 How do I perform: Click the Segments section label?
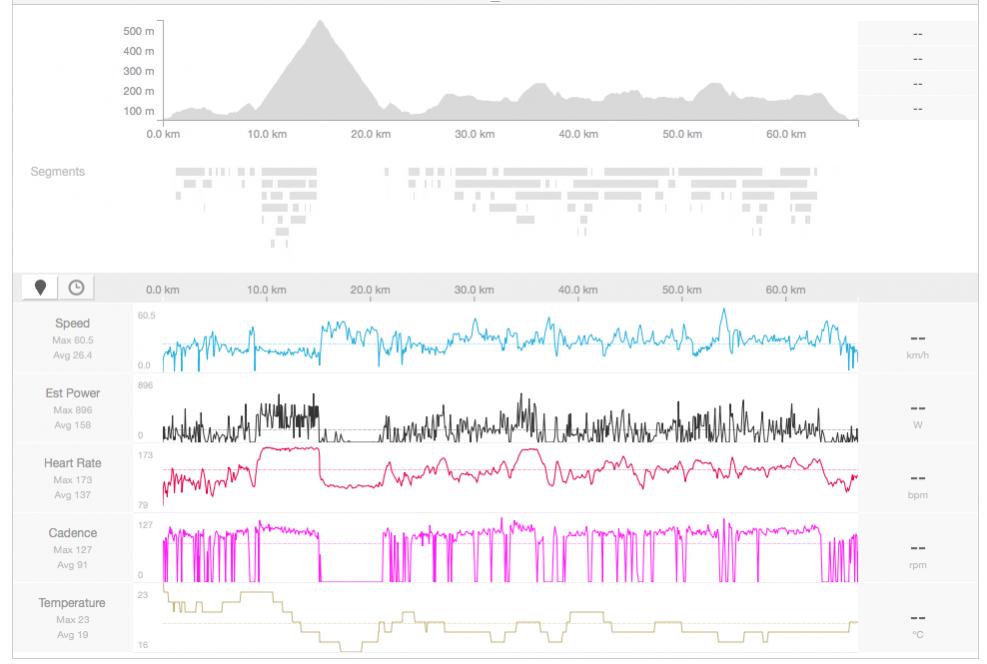(58, 172)
